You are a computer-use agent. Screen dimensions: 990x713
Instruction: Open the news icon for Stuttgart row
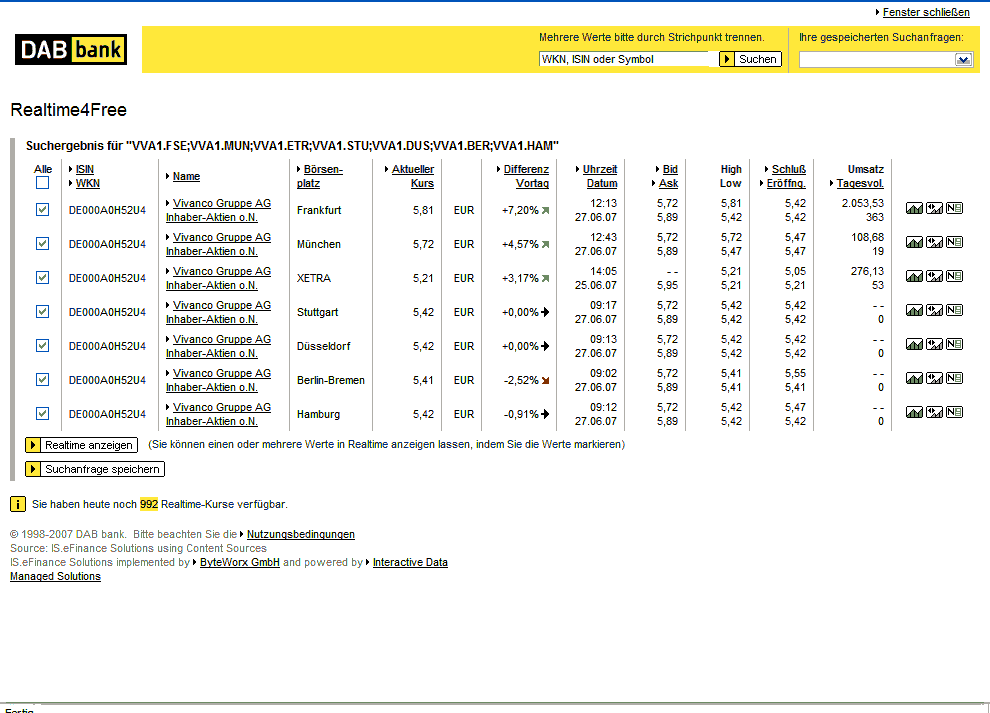955,311
